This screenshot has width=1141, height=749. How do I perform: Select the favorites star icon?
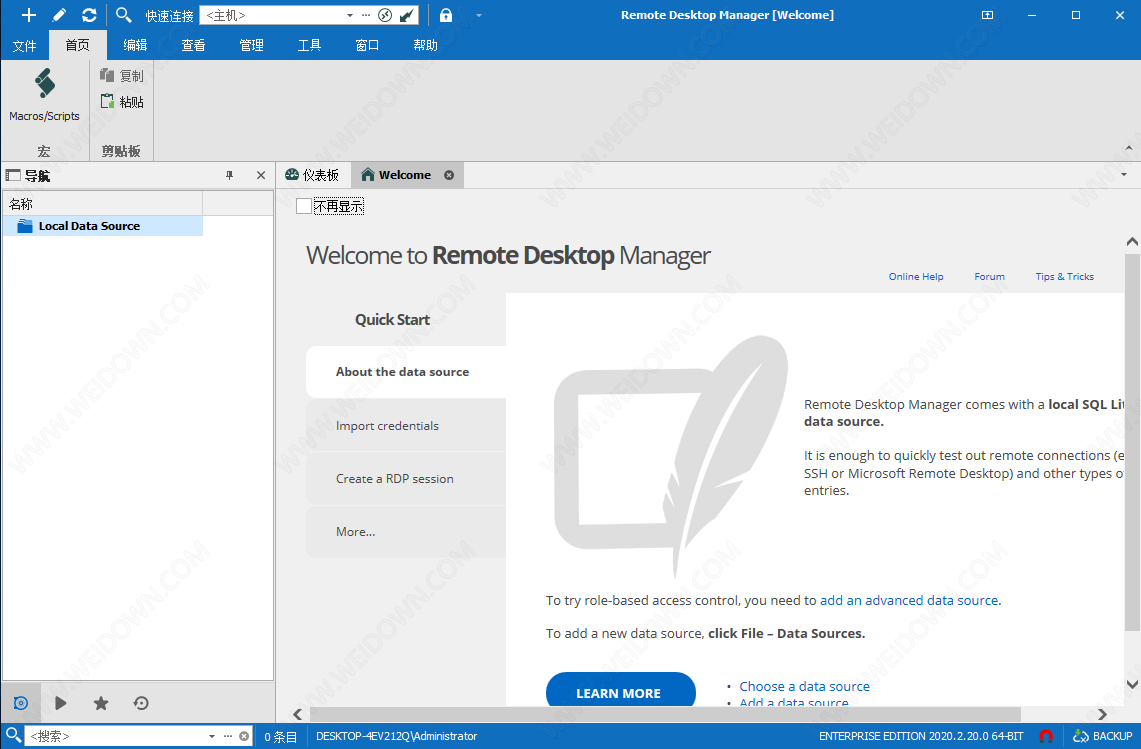(101, 703)
